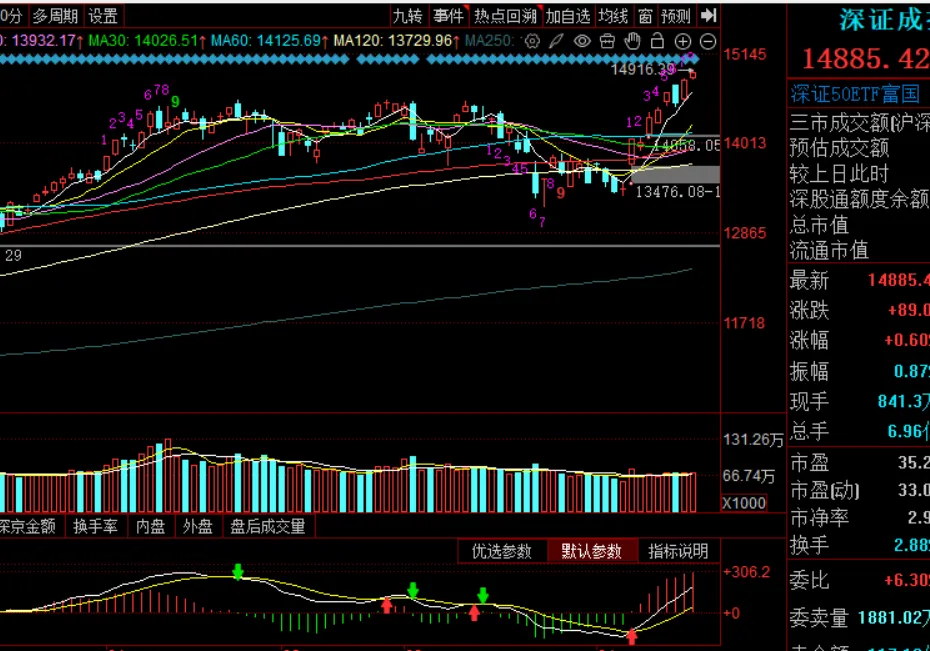
Task: Toggle the chart lock icon
Action: pos(657,41)
